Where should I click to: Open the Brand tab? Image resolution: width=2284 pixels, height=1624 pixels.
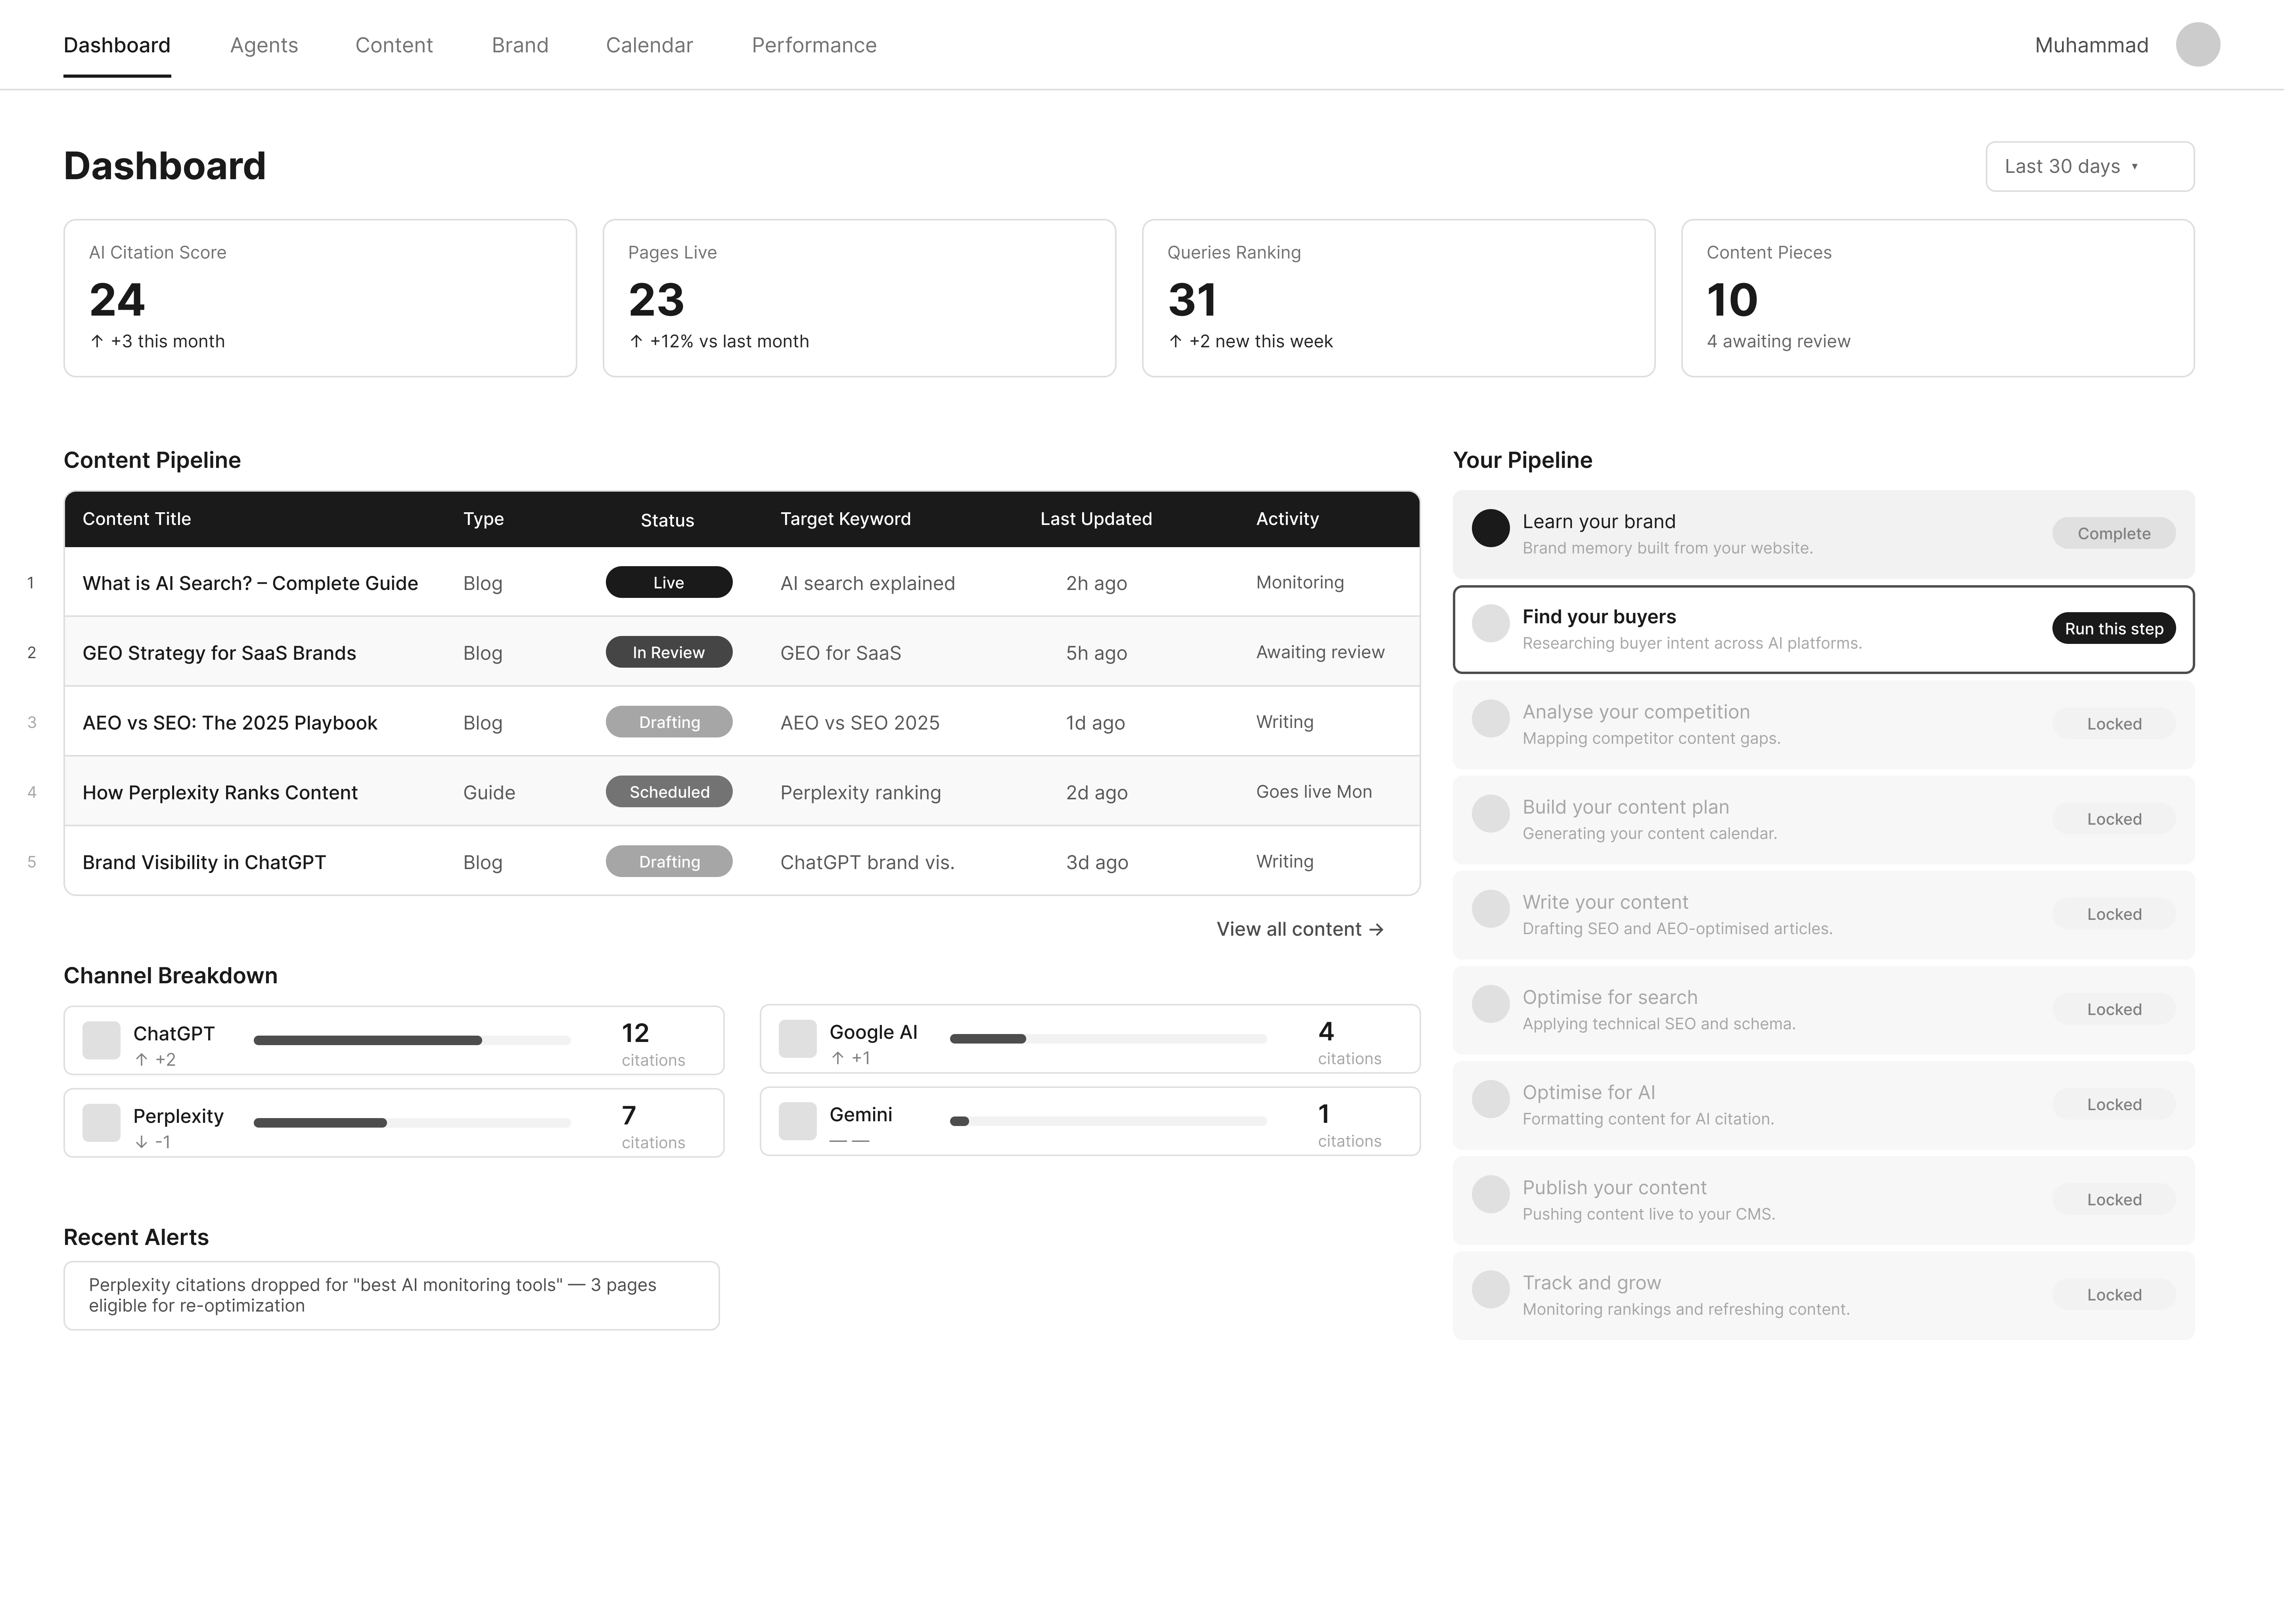tap(520, 45)
